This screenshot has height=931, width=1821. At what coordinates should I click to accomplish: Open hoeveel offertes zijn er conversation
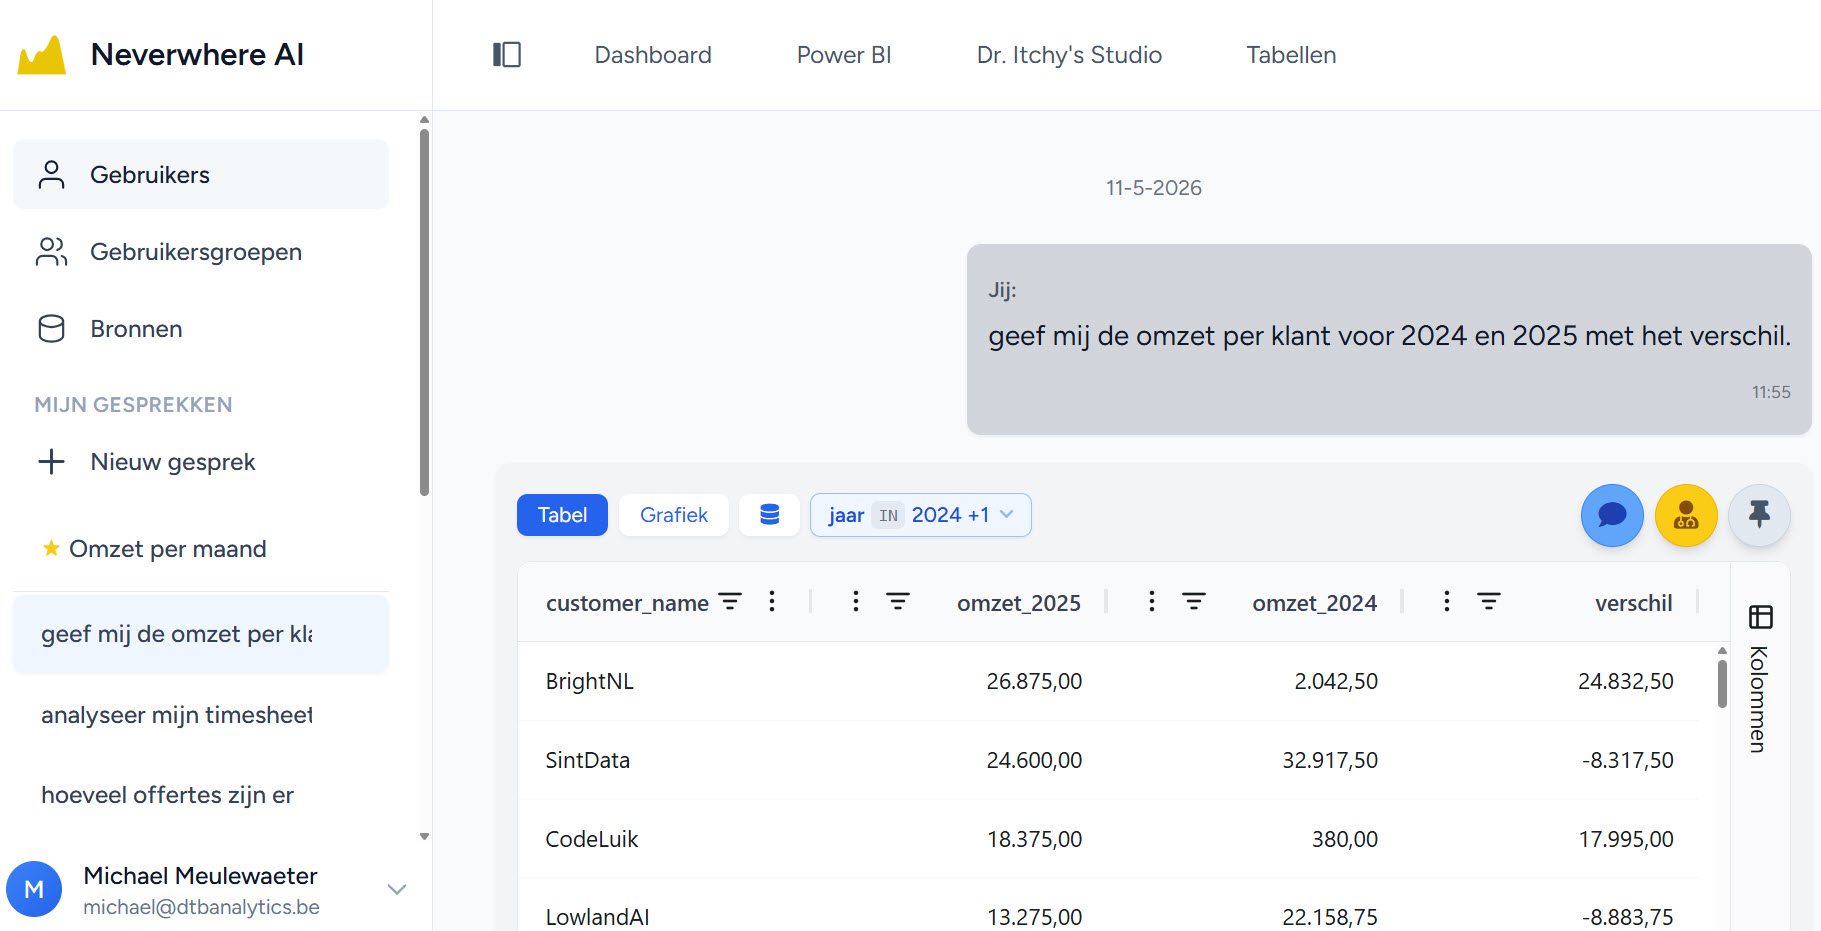[201, 795]
